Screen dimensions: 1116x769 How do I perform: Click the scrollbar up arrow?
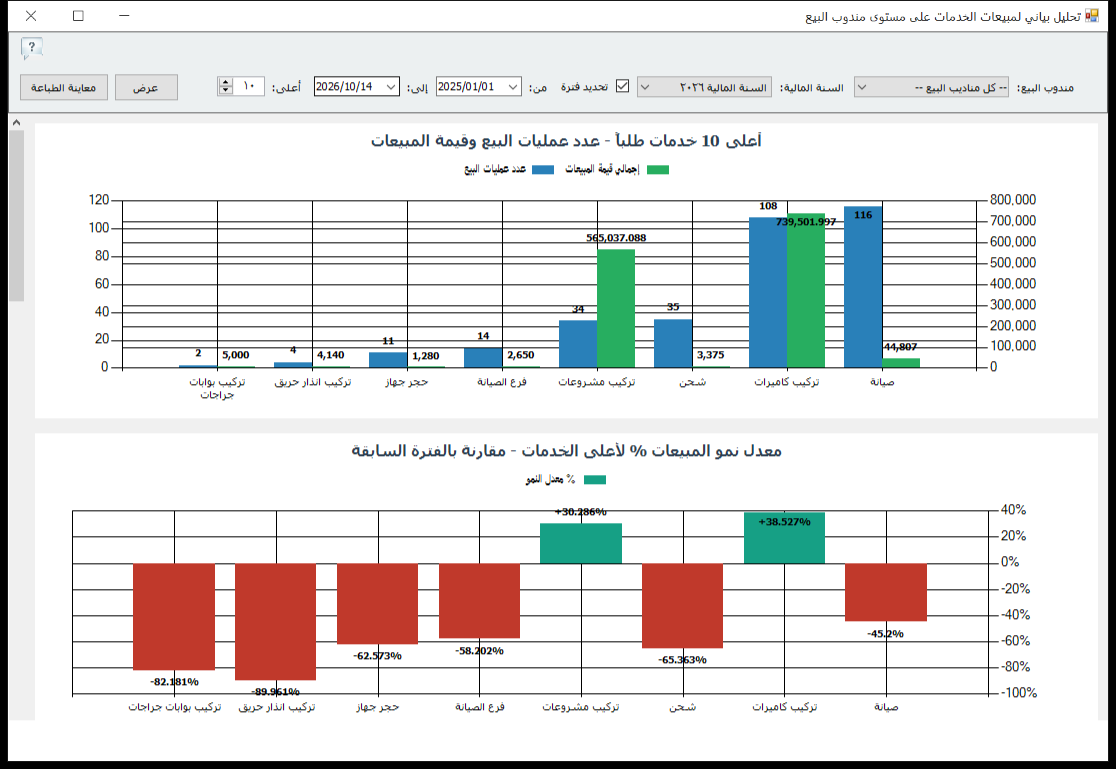tap(16, 123)
